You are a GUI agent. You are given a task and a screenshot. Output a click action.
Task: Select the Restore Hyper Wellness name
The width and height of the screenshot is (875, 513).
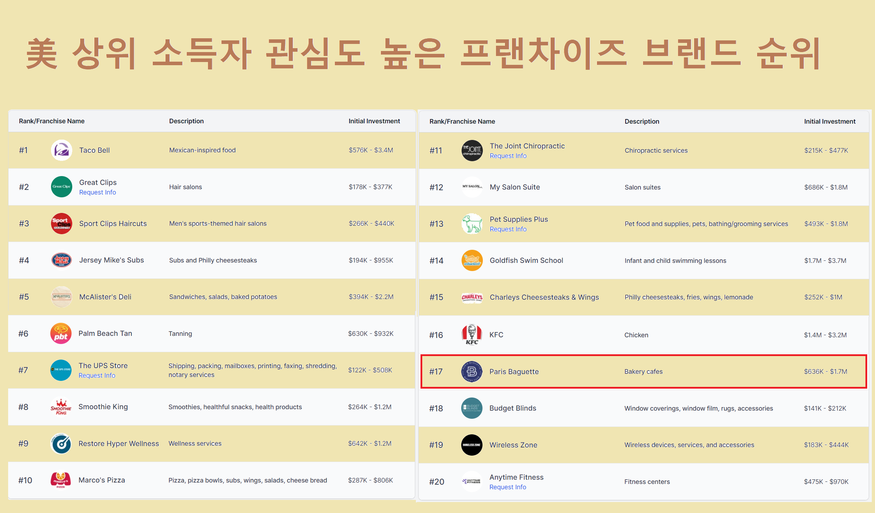[119, 444]
